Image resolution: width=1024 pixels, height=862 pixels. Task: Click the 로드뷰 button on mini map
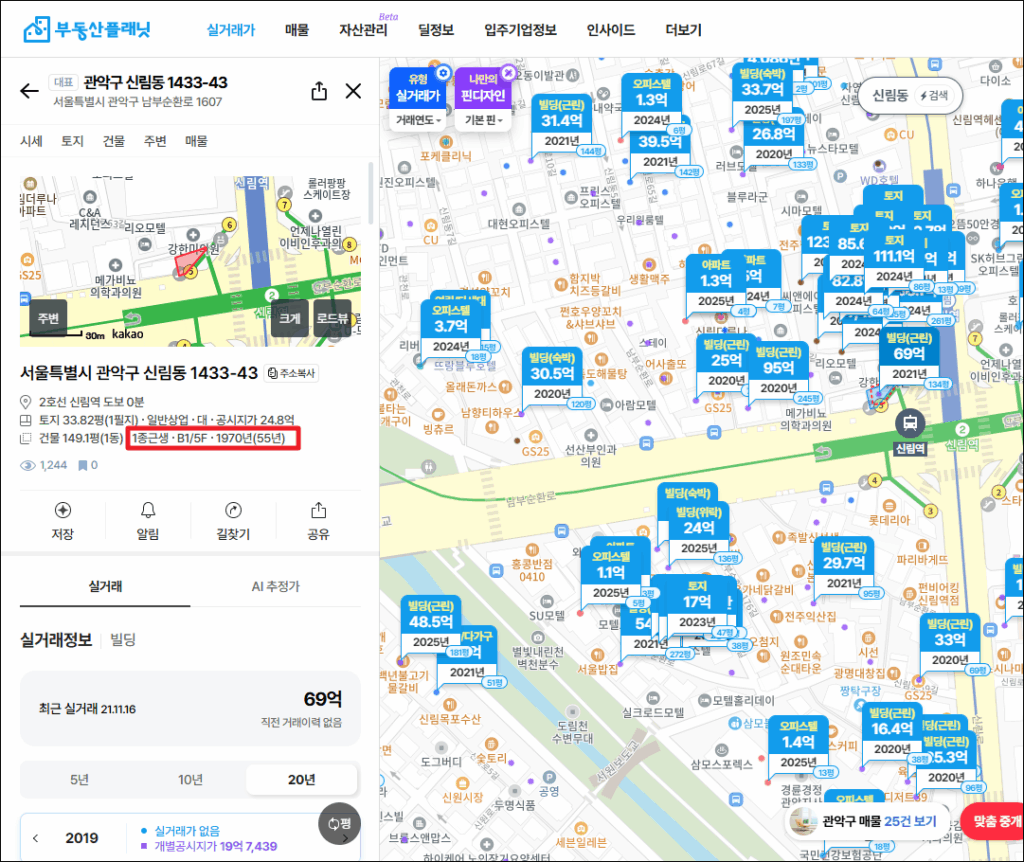pyautogui.click(x=332, y=319)
